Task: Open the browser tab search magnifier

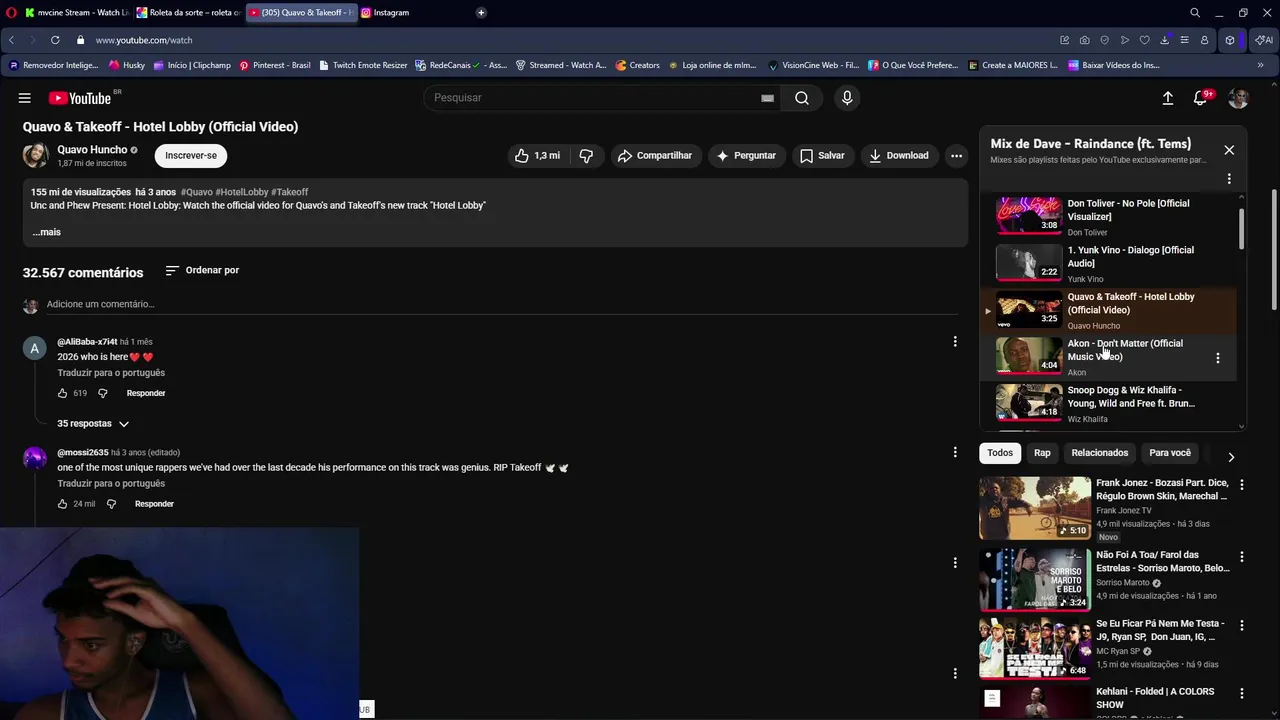Action: pyautogui.click(x=1195, y=13)
